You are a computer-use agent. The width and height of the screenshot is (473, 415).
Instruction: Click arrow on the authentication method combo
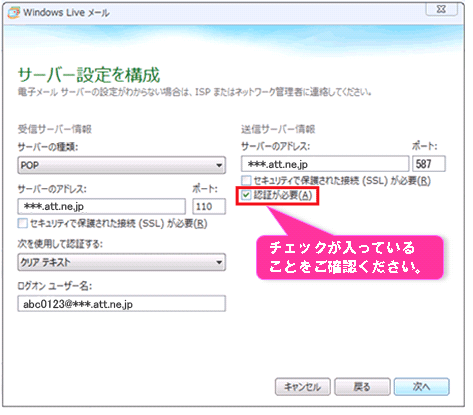tap(219, 262)
